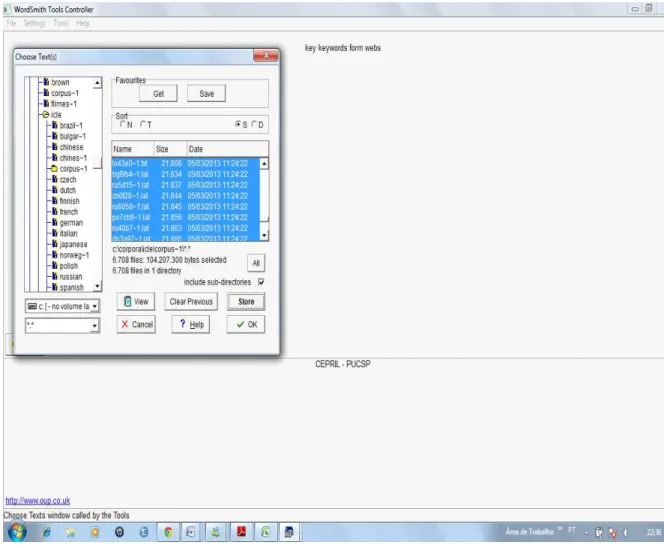Click the Name column header
Screen dimensions: 664x548
tap(133, 149)
